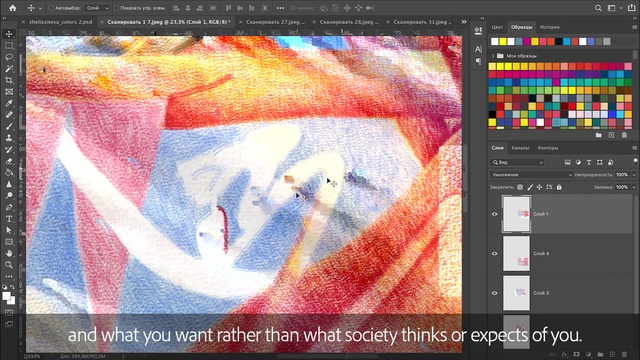Select the Zoom tool in the toolbar
This screenshot has height=360, width=640.
point(9,264)
